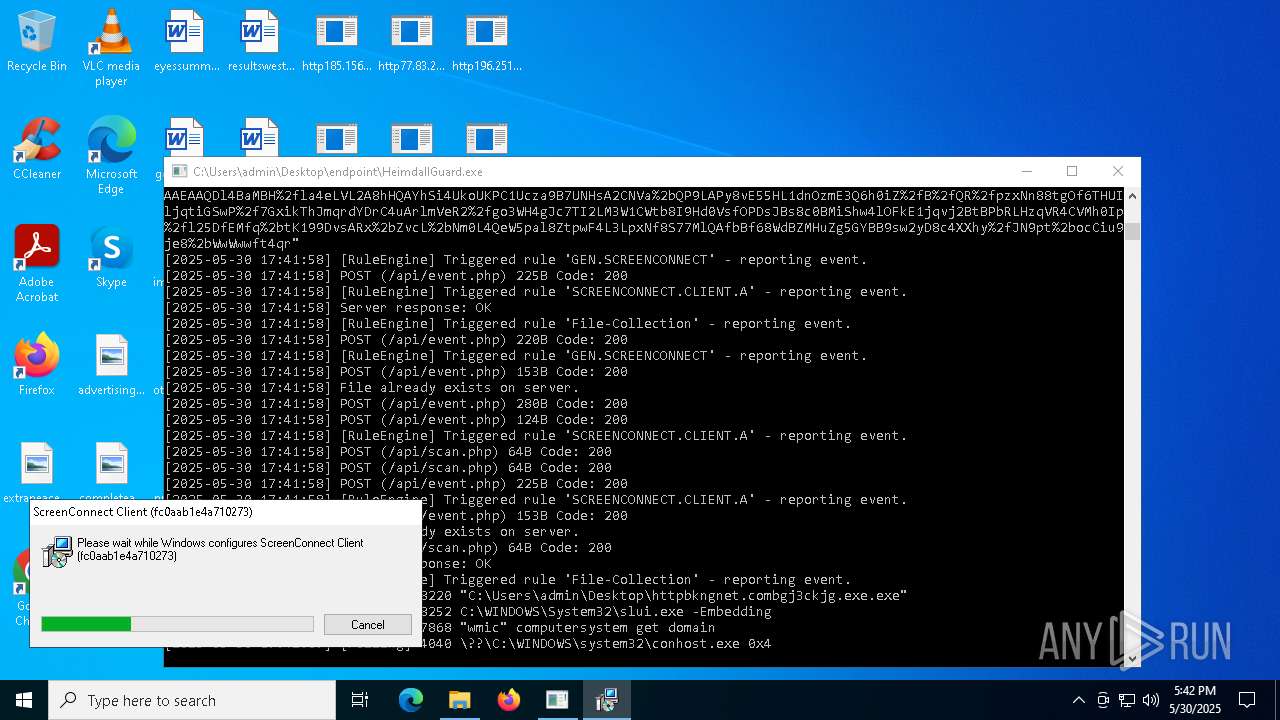
Task: Click the ScreenConnect installer icon in the dialog
Action: (57, 551)
